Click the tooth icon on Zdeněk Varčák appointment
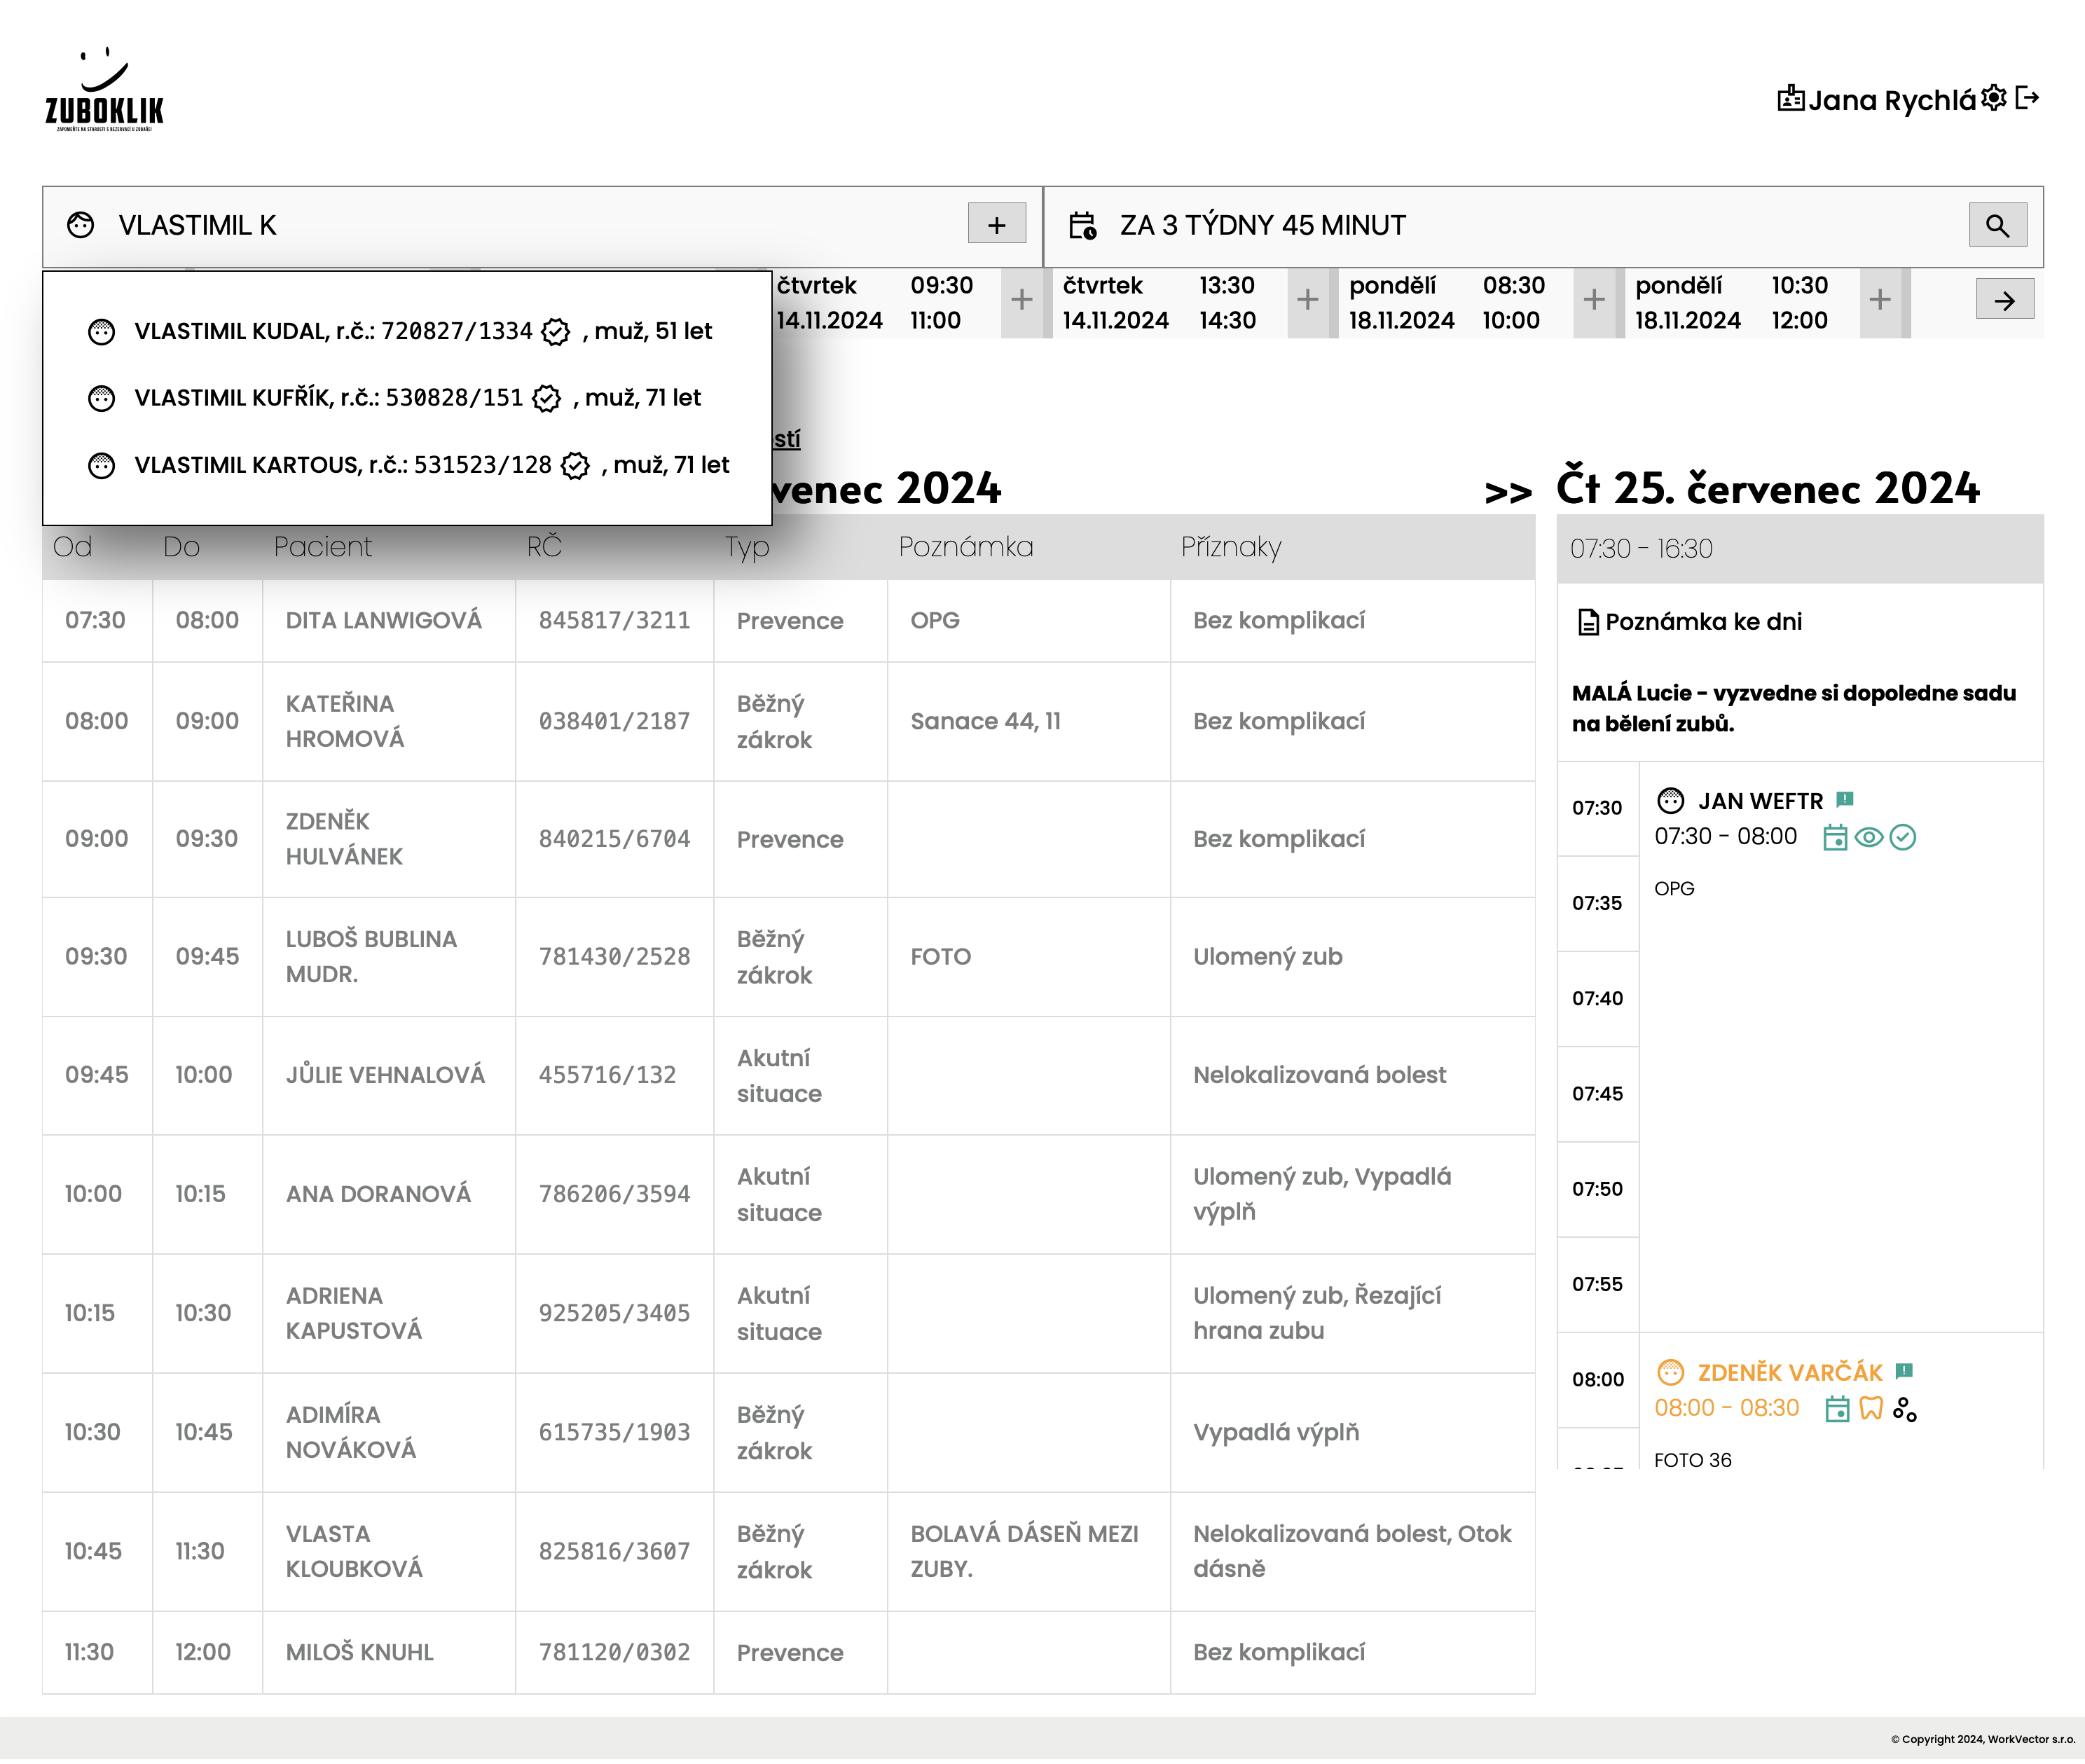The width and height of the screenshot is (2085, 1764). coord(1871,1409)
